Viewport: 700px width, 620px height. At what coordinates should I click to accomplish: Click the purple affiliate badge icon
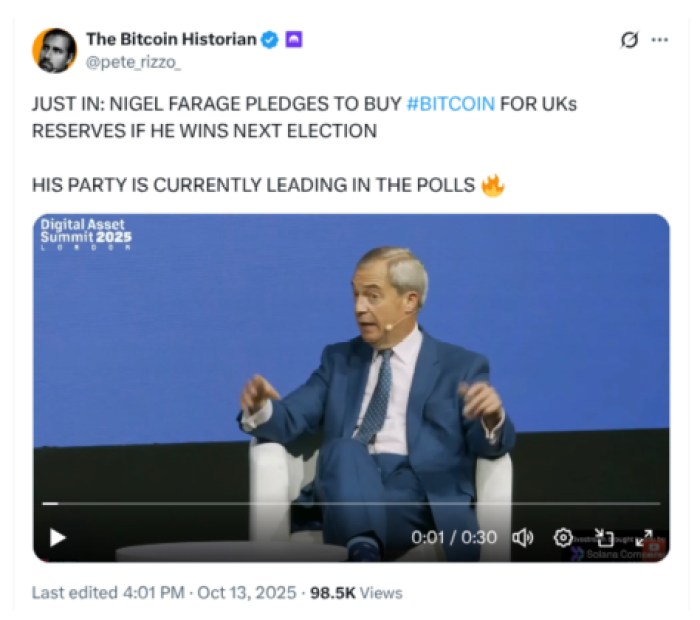tap(294, 40)
